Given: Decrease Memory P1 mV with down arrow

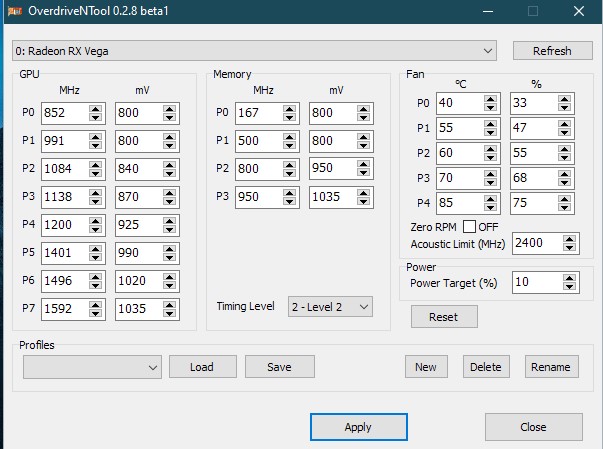Looking at the screenshot, I should point(363,145).
